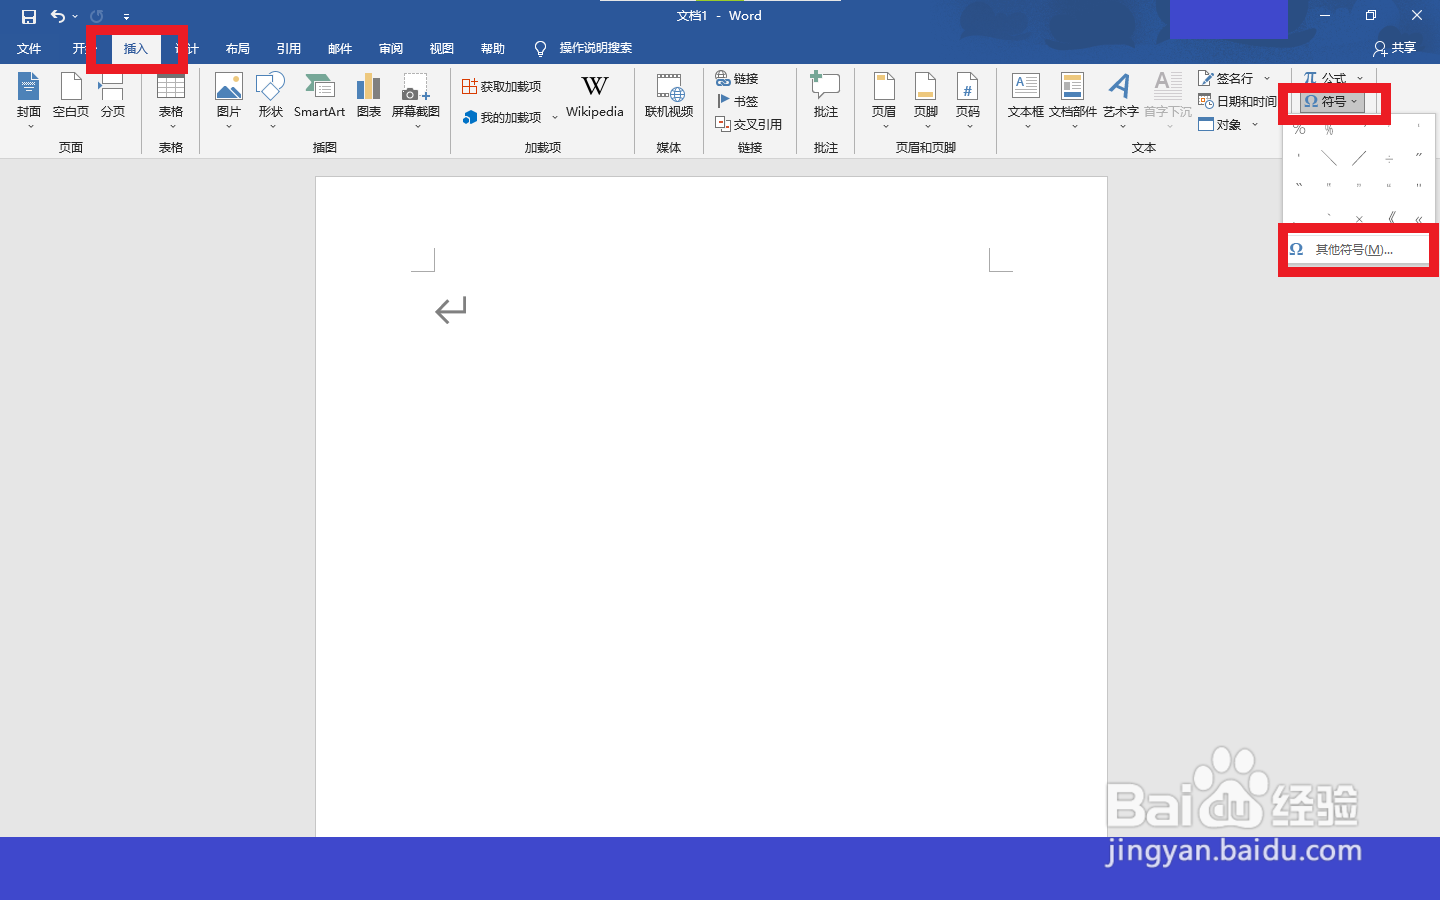This screenshot has height=900, width=1440.
Task: Expand the undo history dropdown arrow
Action: point(75,16)
